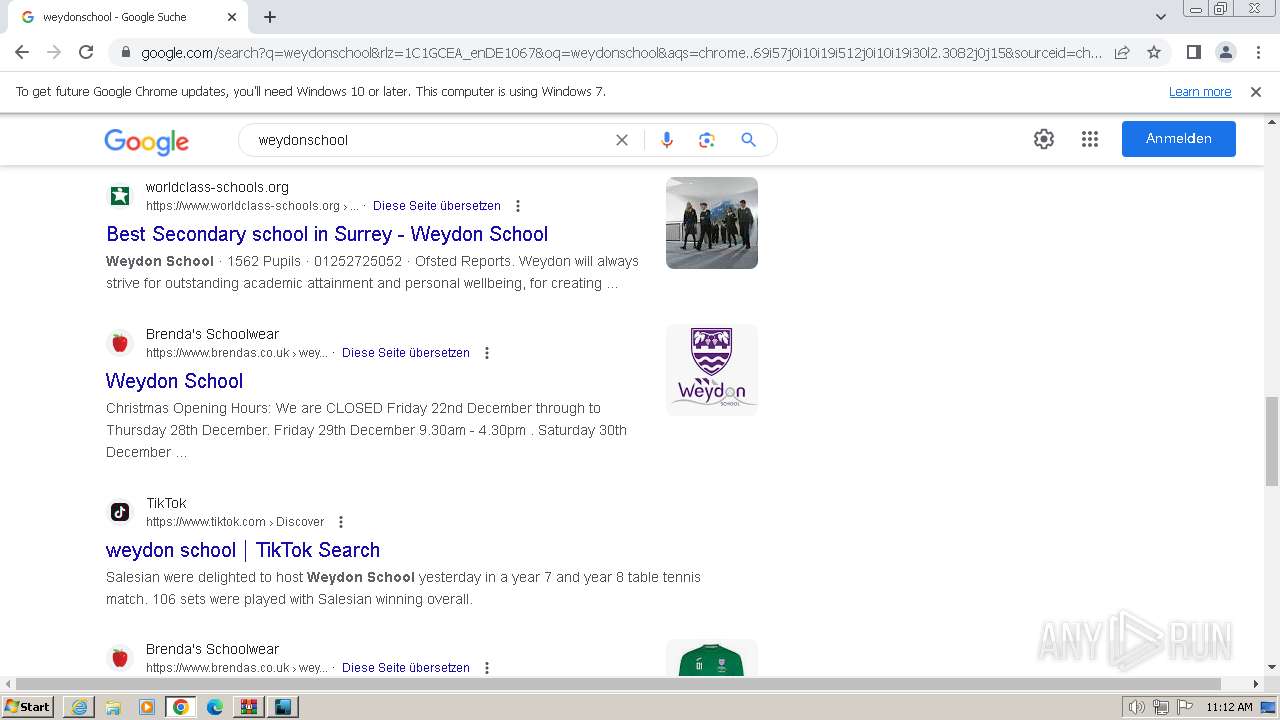View the worldclass-schools students thumbnail
Image resolution: width=1280 pixels, height=720 pixels.
tap(712, 223)
